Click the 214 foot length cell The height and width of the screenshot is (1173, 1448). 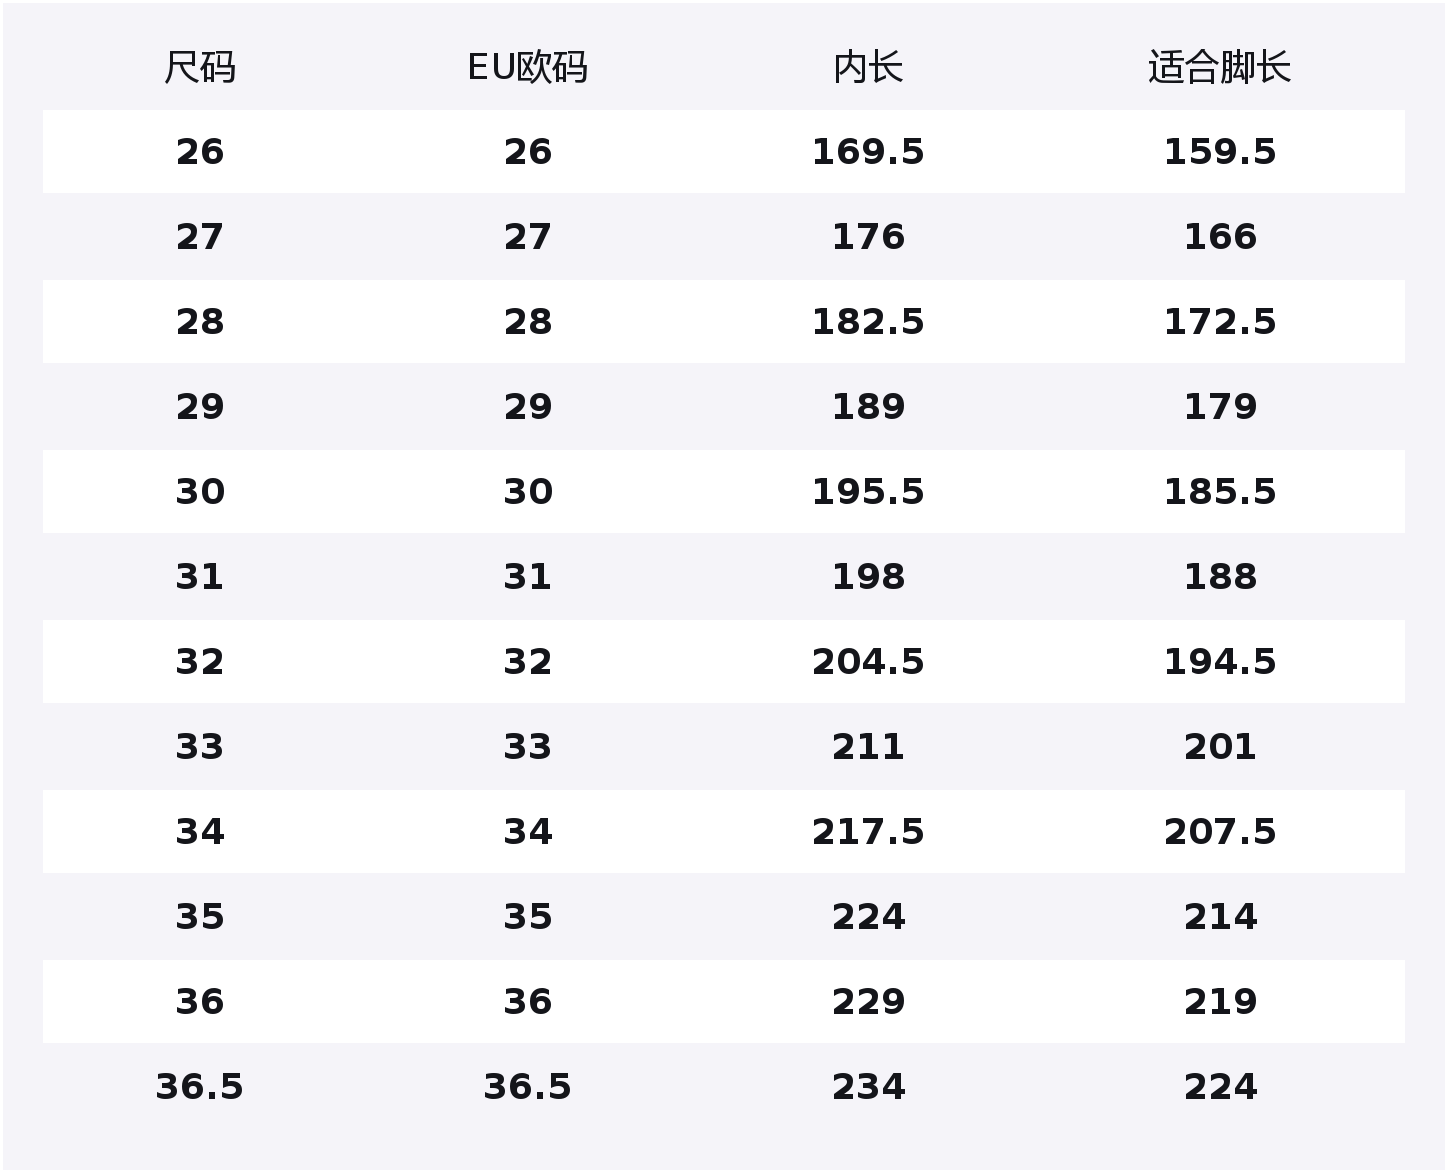point(1219,917)
